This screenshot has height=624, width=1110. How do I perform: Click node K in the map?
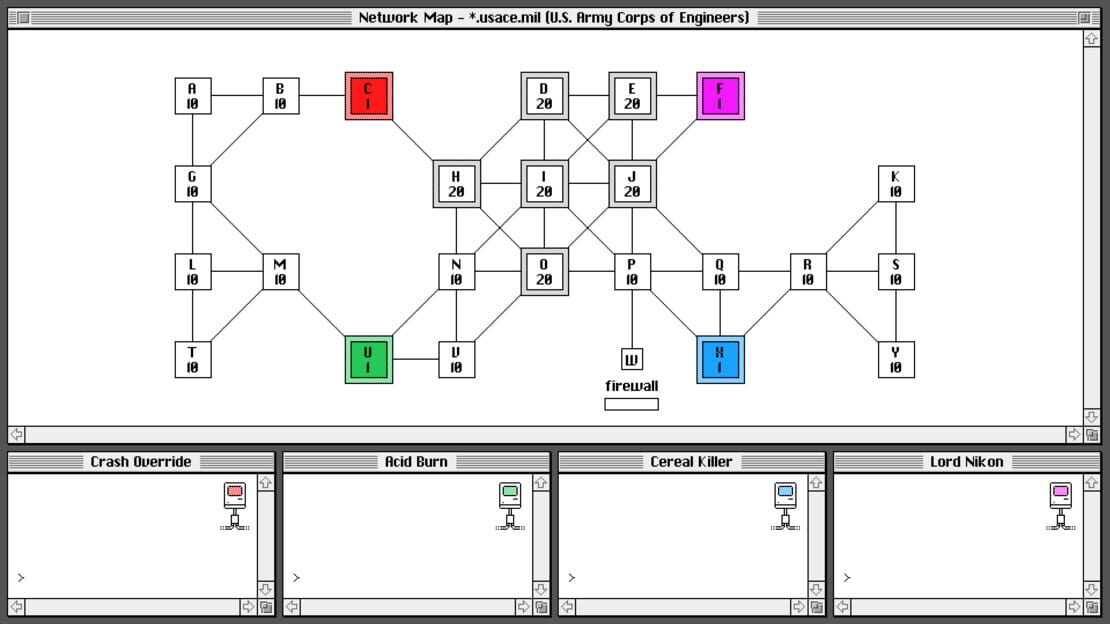pos(896,183)
